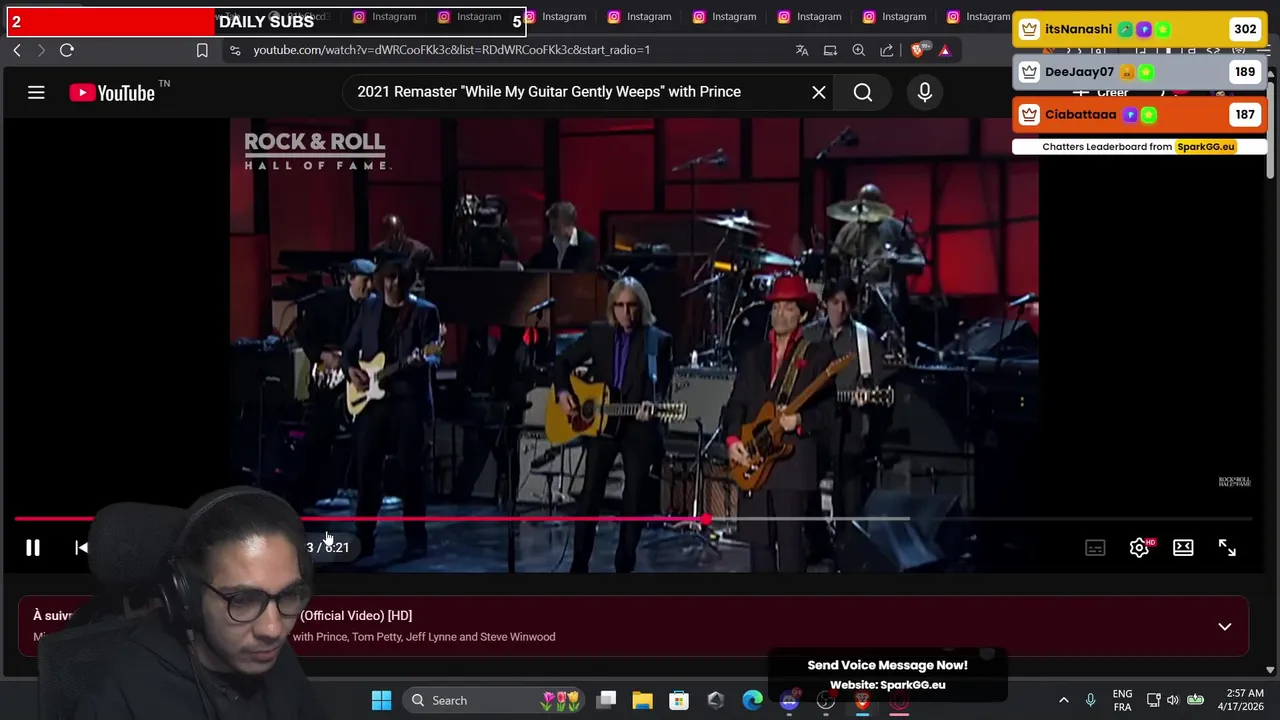Bookmark this page with bookmark icon
The width and height of the screenshot is (1280, 720).
pyautogui.click(x=202, y=50)
